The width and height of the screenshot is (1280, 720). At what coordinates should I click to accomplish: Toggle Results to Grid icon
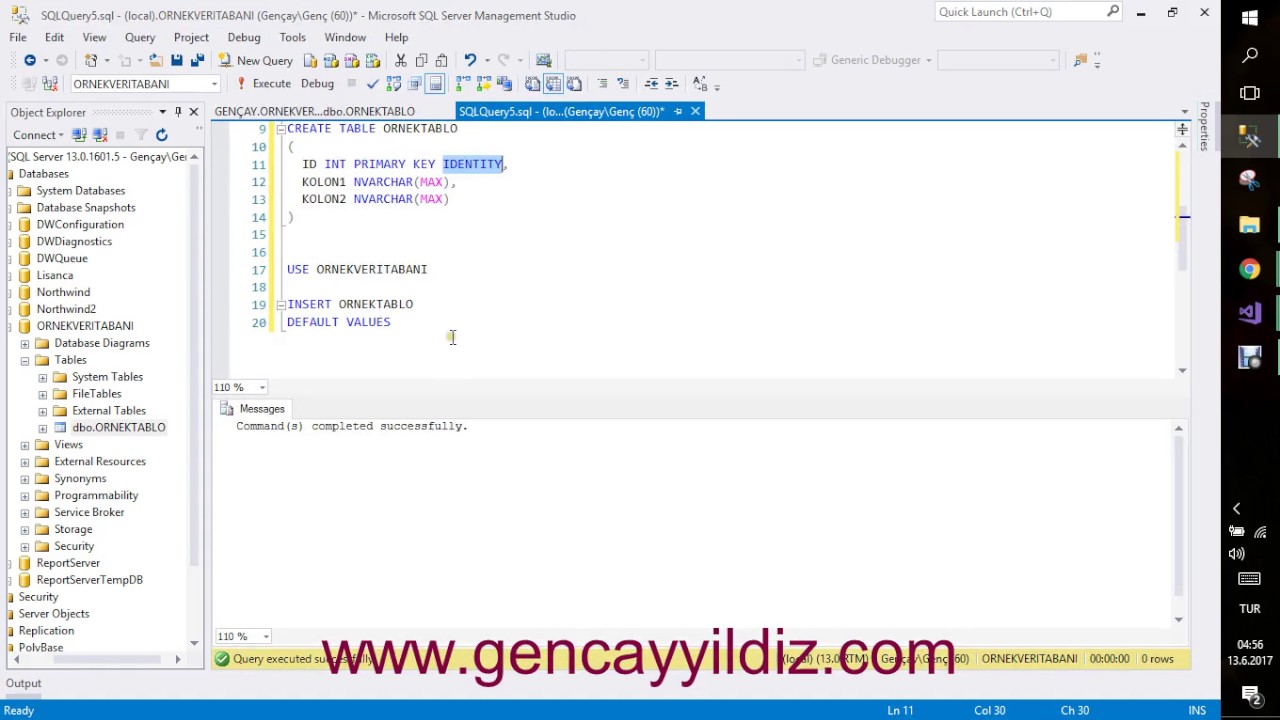[553, 83]
